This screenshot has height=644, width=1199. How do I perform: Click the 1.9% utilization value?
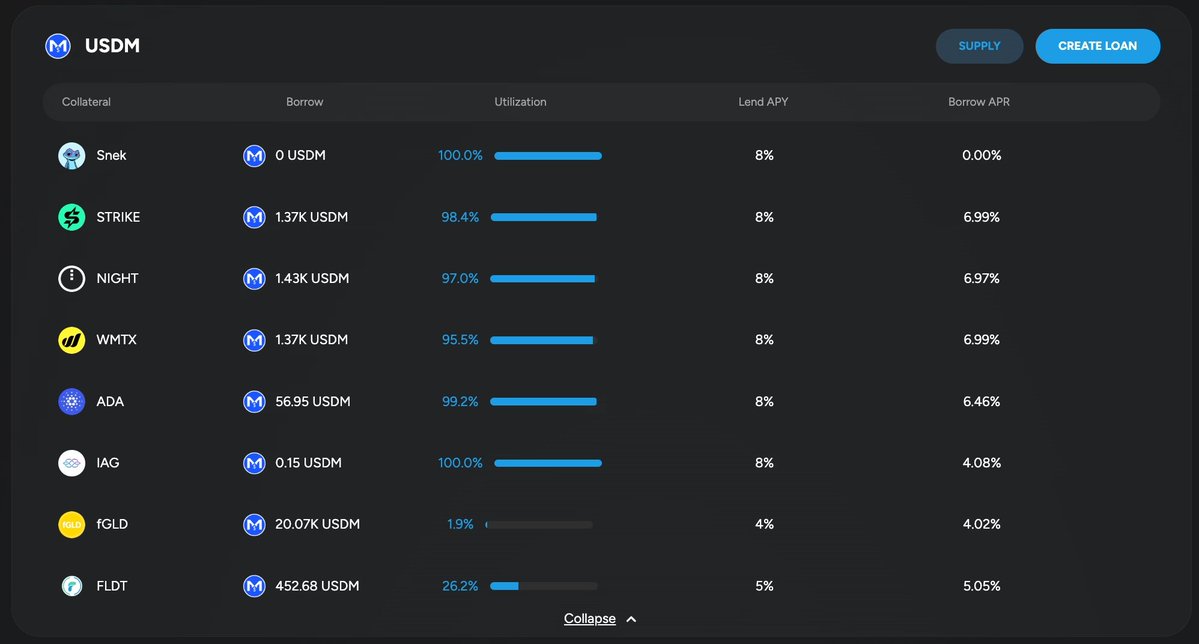pyautogui.click(x=460, y=525)
